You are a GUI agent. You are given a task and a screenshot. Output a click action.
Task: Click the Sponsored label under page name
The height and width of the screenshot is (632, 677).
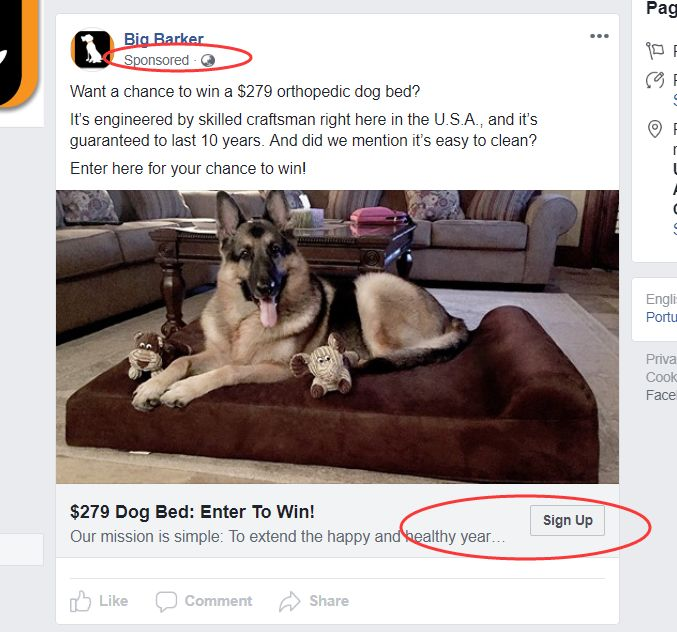[156, 60]
